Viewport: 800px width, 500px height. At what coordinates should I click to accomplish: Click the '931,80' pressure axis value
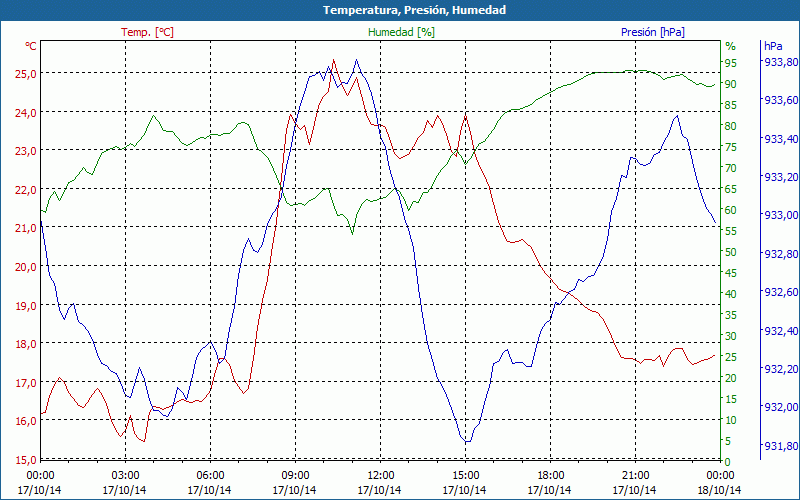[780, 446]
